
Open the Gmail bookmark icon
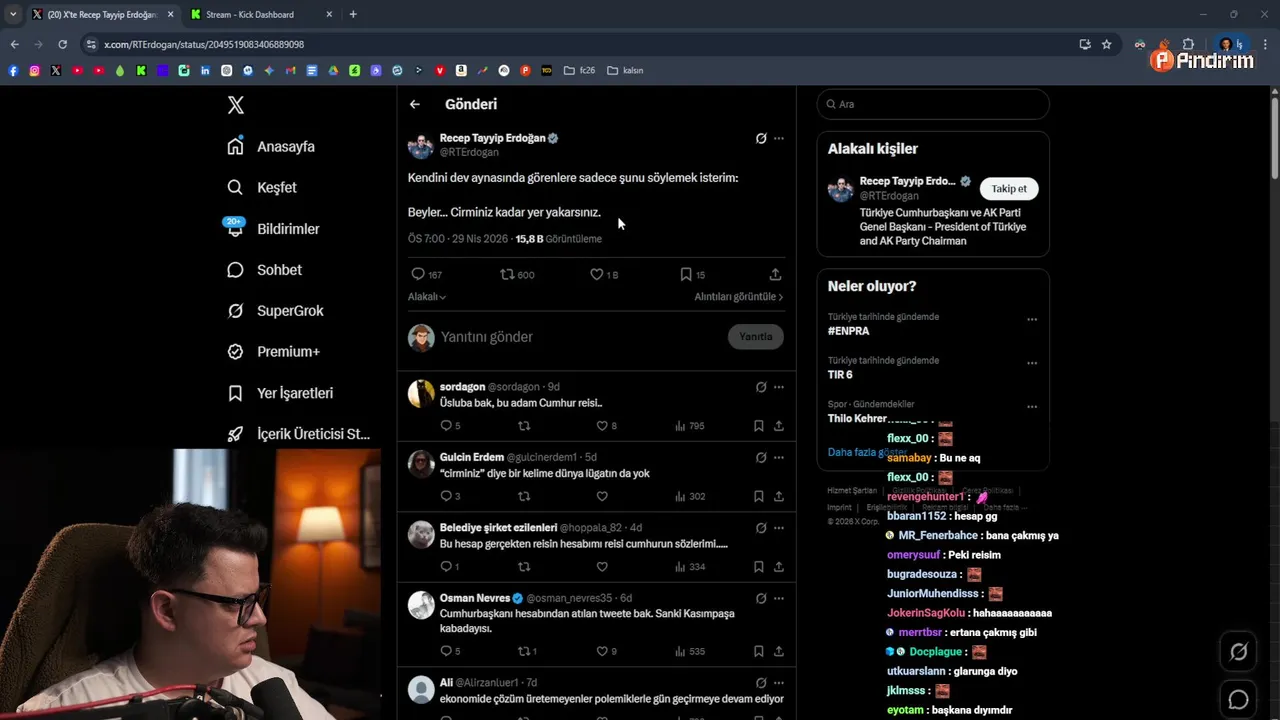pyautogui.click(x=290, y=70)
